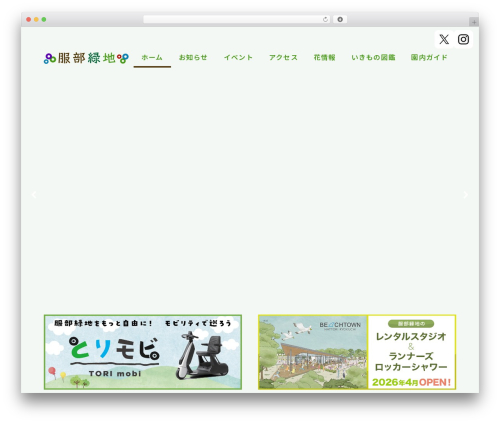Maximize the window with green button
The height and width of the screenshot is (423, 500).
(44, 20)
